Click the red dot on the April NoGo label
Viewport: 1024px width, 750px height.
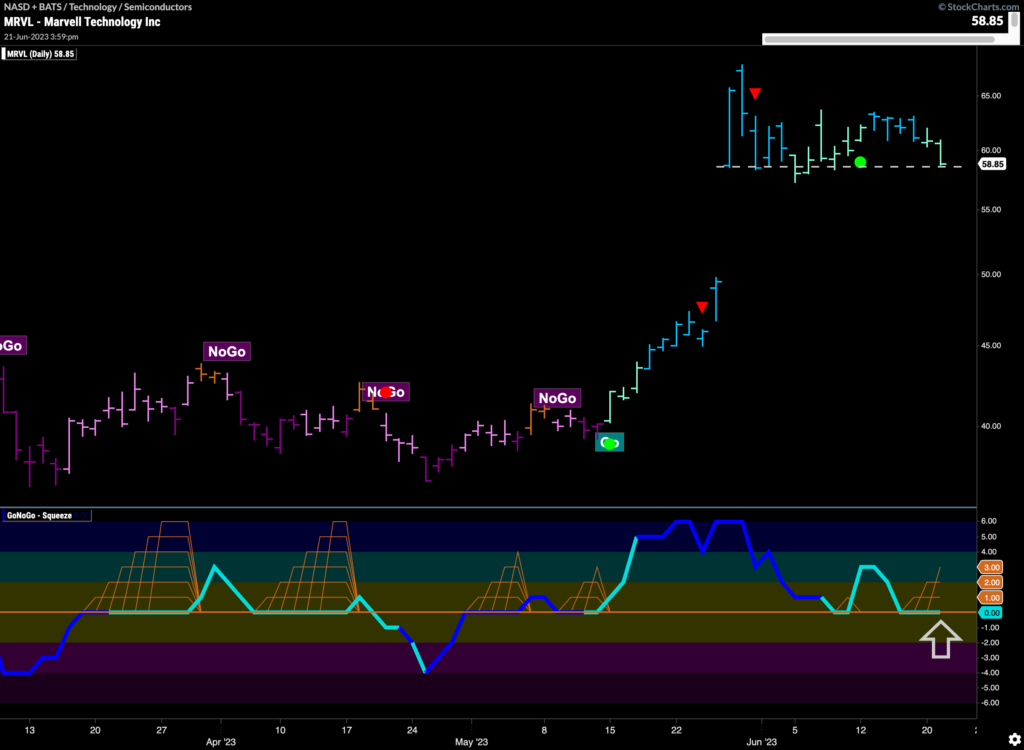click(385, 392)
